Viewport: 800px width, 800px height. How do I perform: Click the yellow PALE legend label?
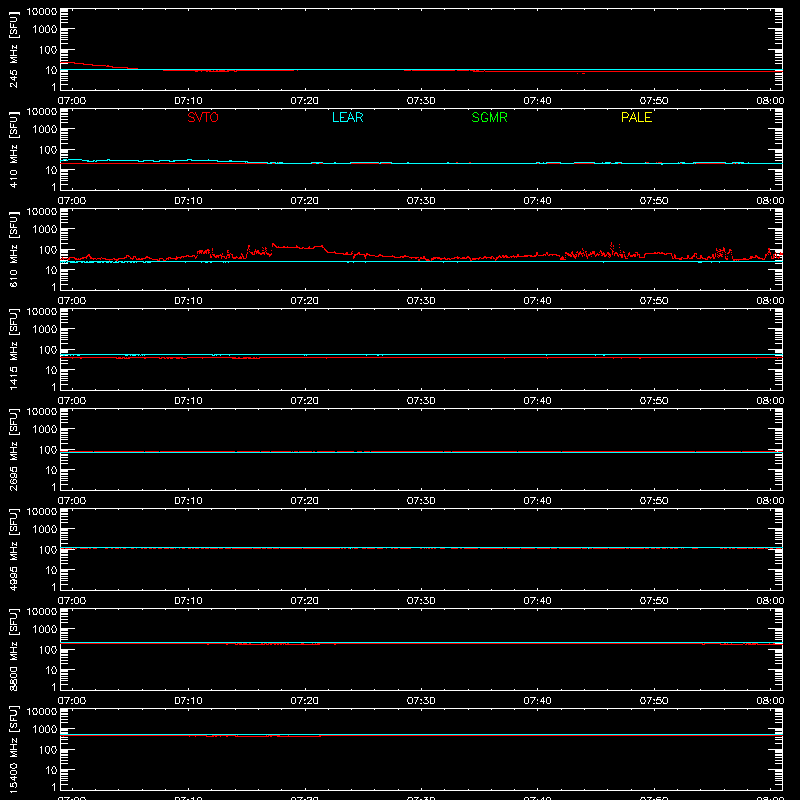coord(636,117)
